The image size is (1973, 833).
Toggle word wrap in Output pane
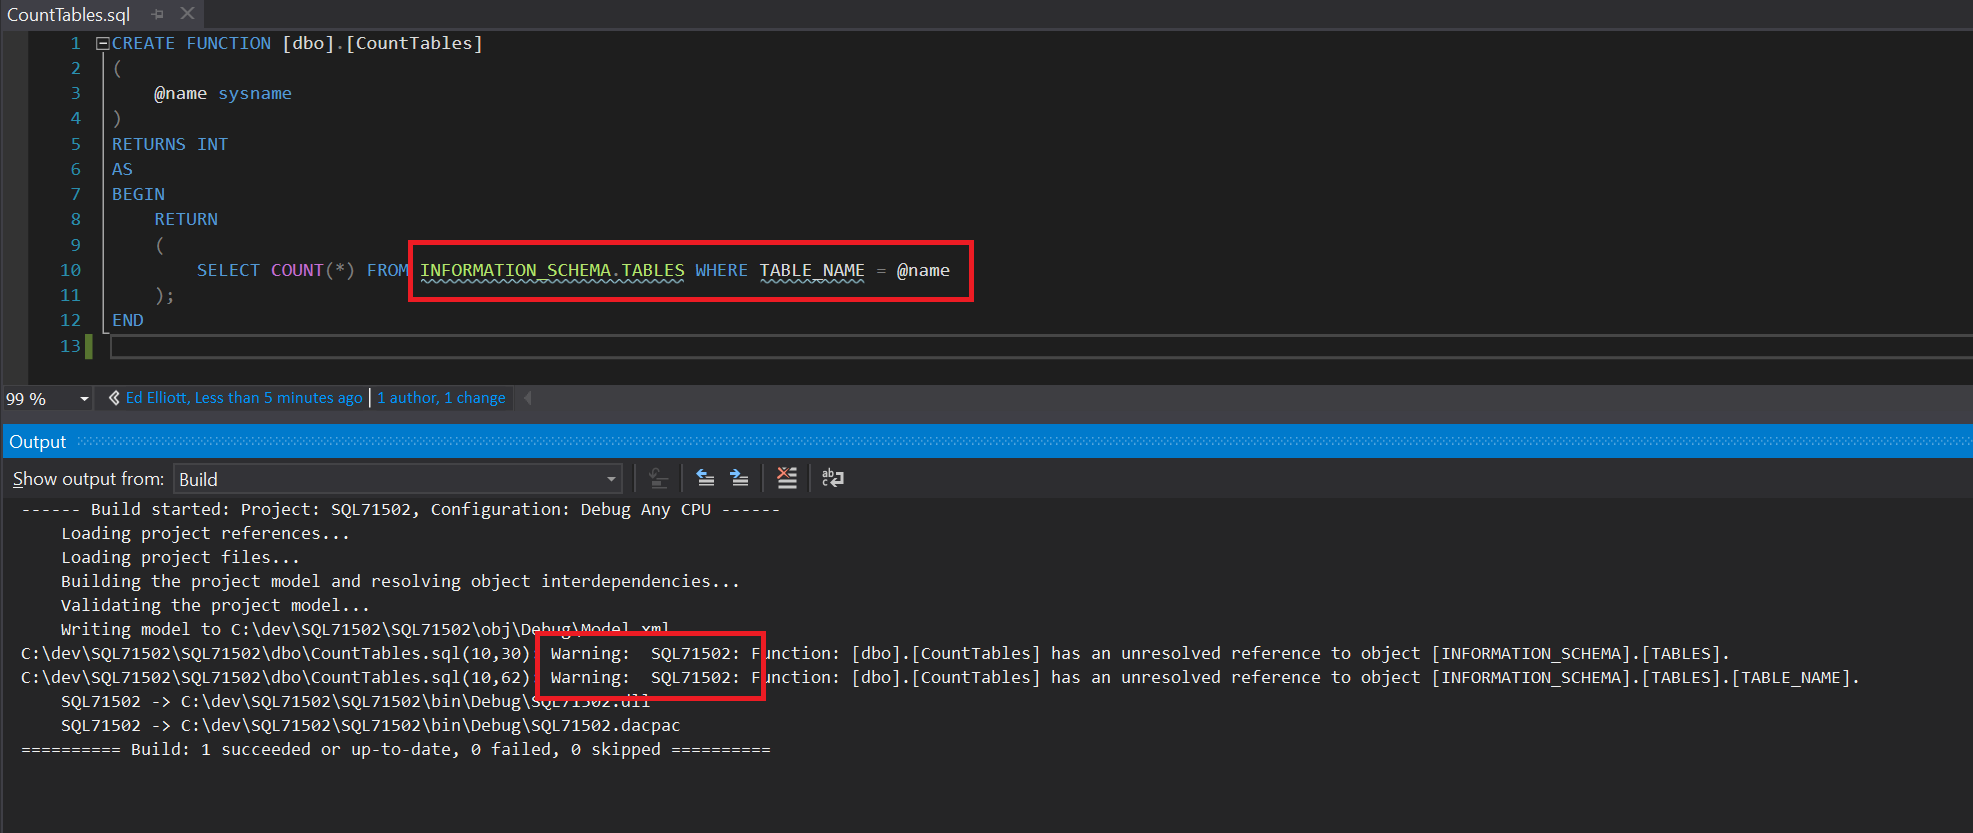point(832,478)
